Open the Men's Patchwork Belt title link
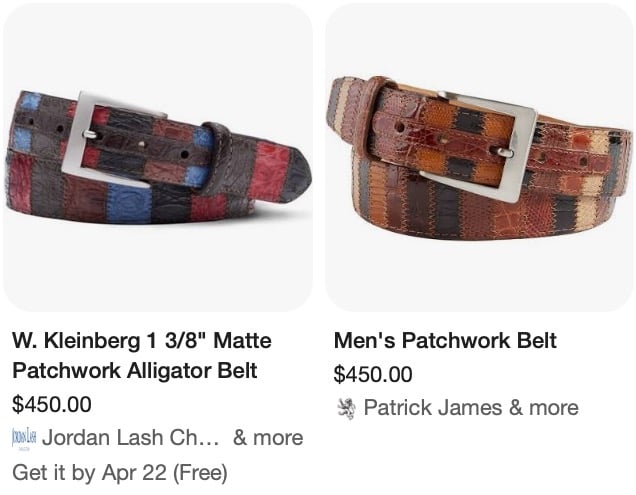 pyautogui.click(x=445, y=340)
